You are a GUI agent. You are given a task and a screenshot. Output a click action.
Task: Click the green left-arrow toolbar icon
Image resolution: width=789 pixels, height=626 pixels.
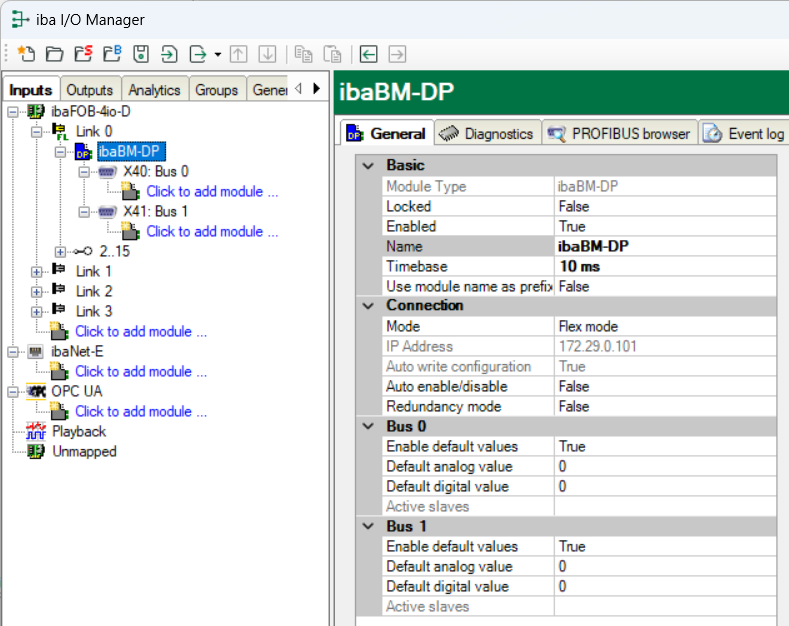(x=369, y=54)
